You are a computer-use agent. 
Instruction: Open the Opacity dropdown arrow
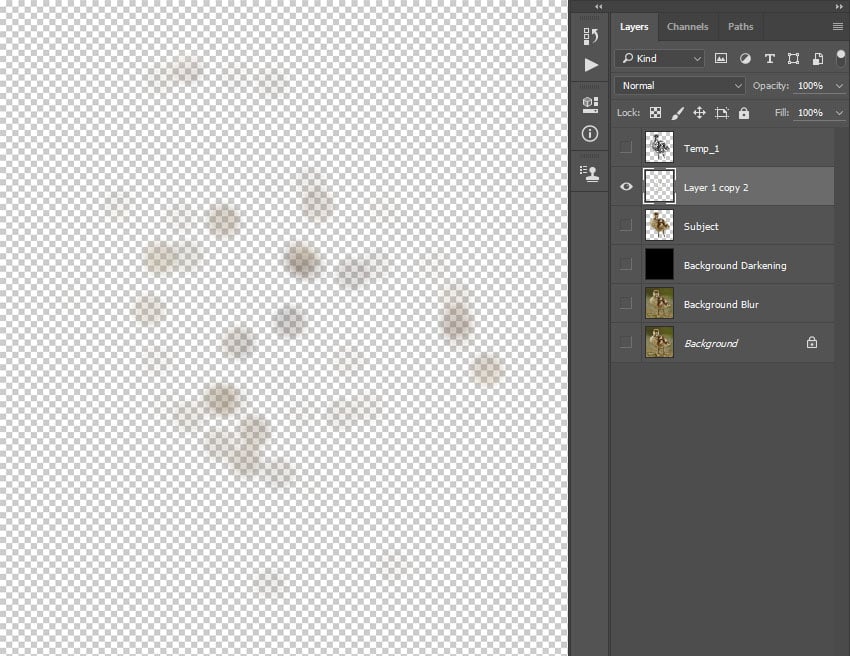point(838,85)
